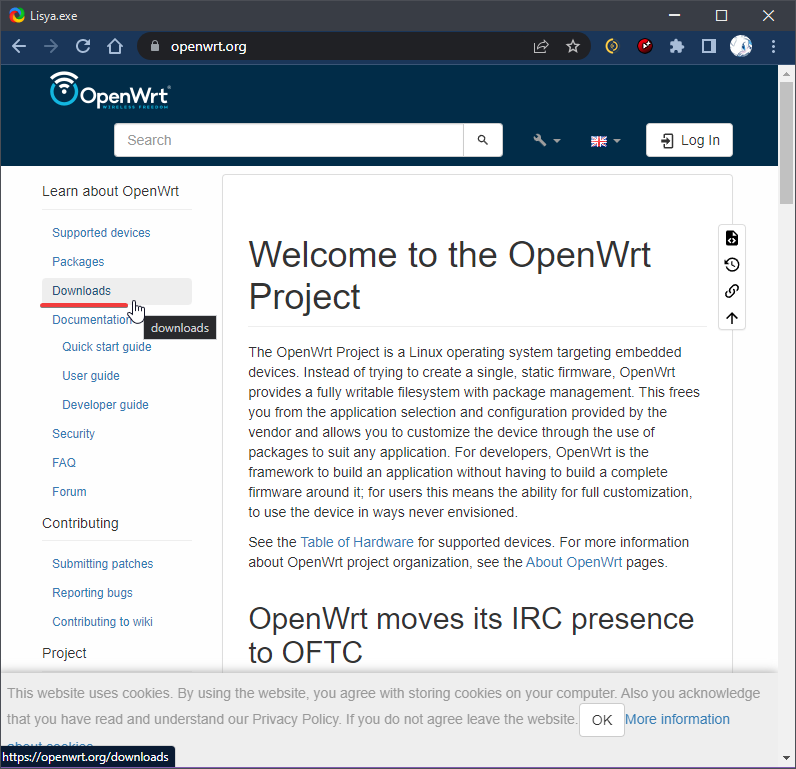Open the language flag dropdown

(x=605, y=141)
